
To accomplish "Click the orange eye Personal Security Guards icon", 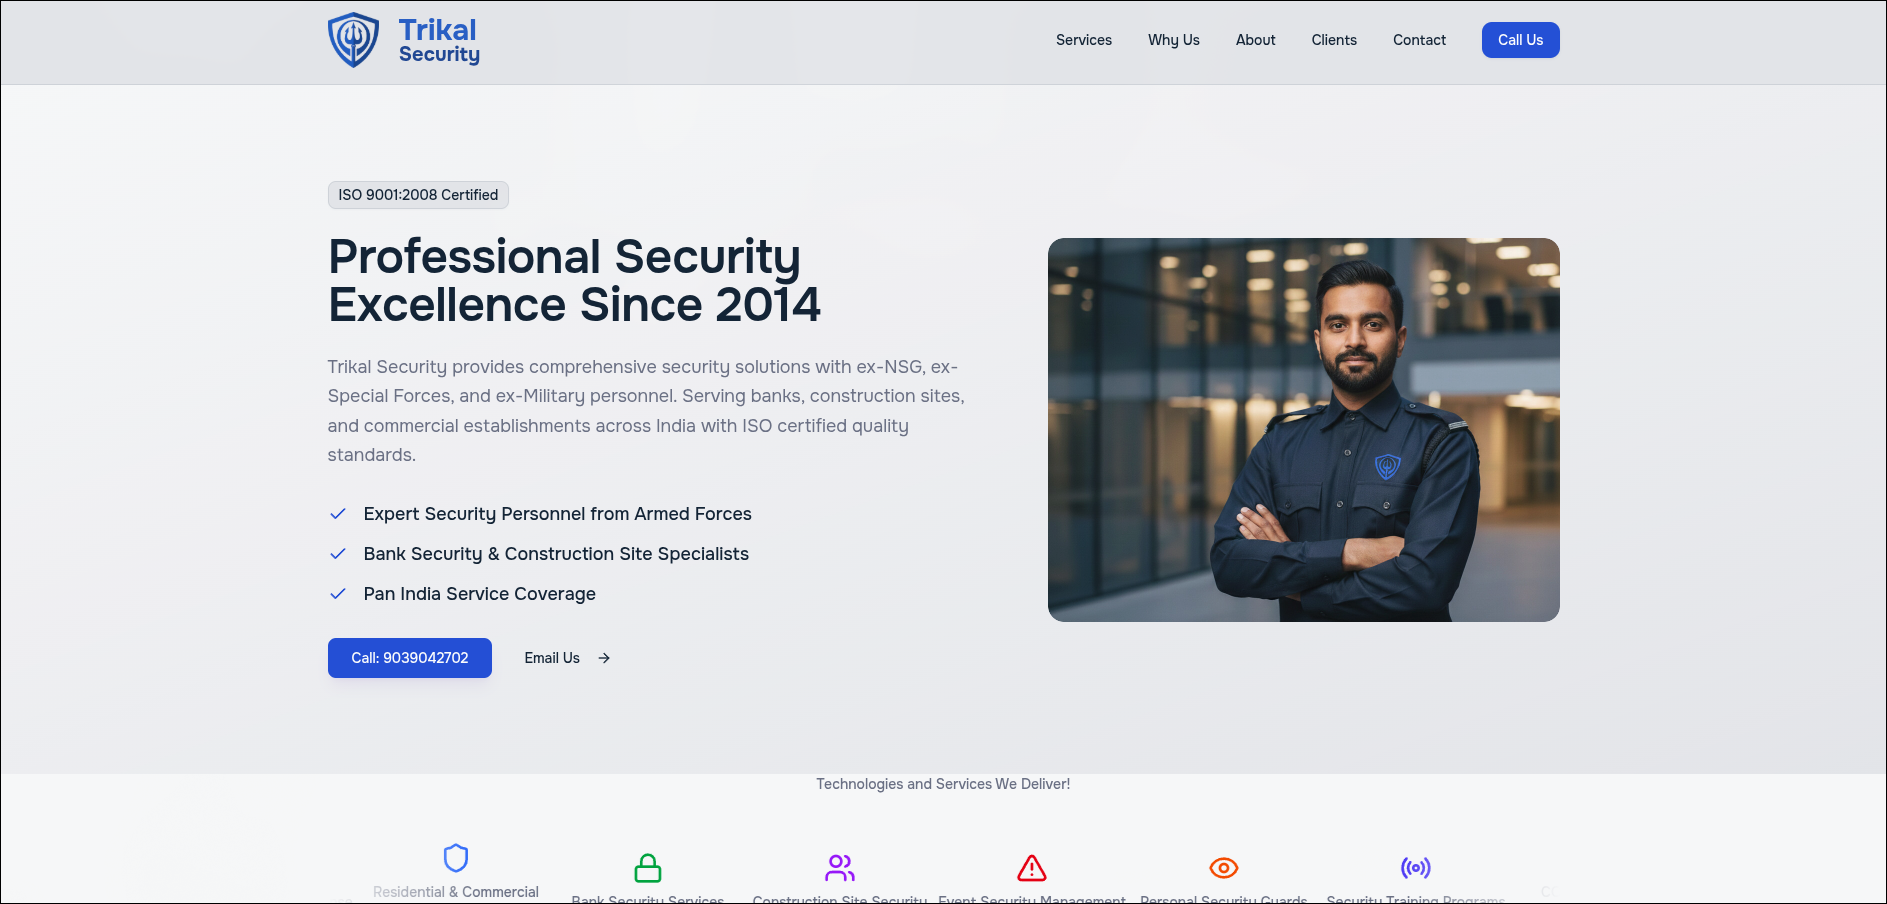I will coord(1224,868).
